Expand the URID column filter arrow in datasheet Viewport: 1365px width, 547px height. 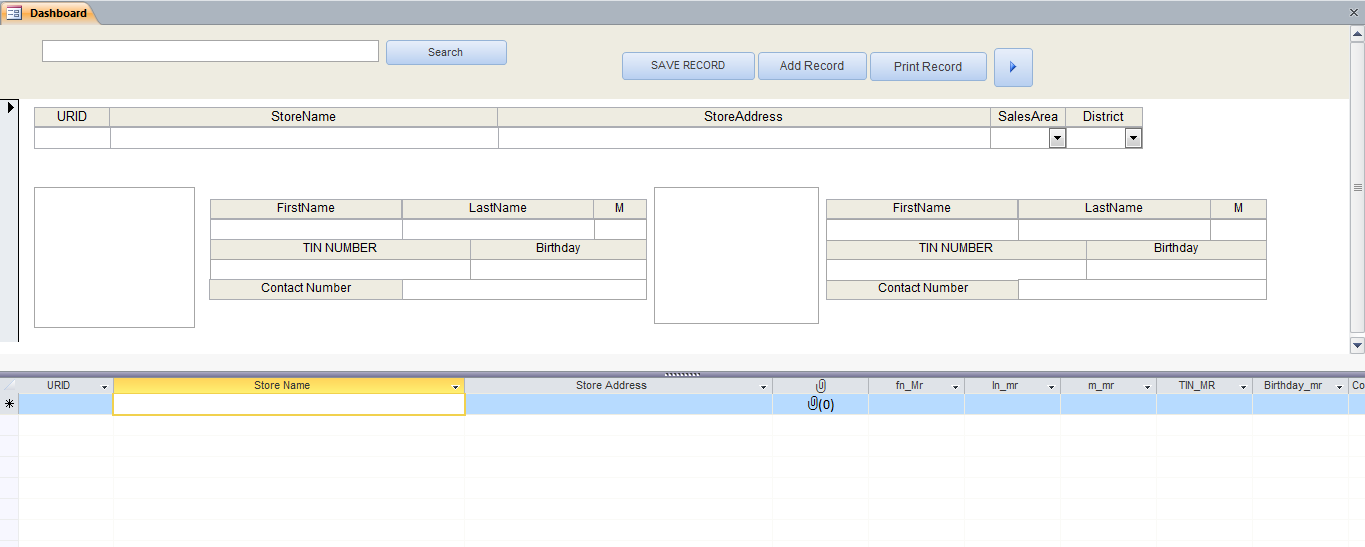pos(104,386)
